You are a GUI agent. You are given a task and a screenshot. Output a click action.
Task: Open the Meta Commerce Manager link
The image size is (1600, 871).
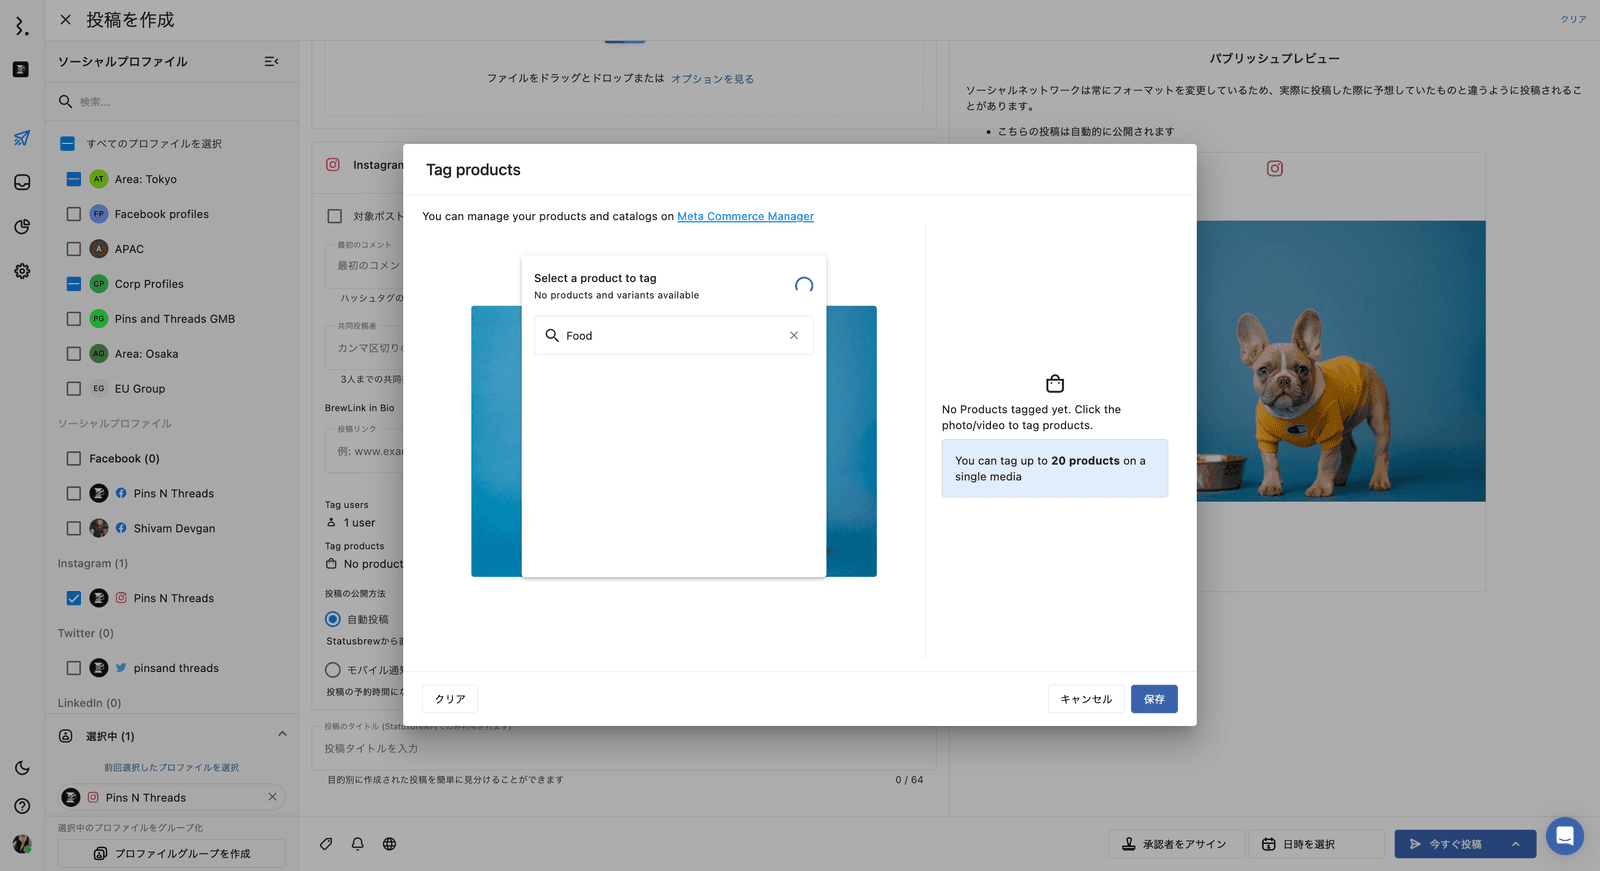[745, 216]
